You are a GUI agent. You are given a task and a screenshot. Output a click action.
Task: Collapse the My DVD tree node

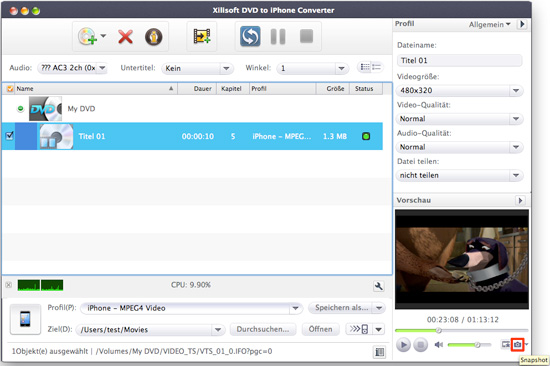tap(21, 109)
